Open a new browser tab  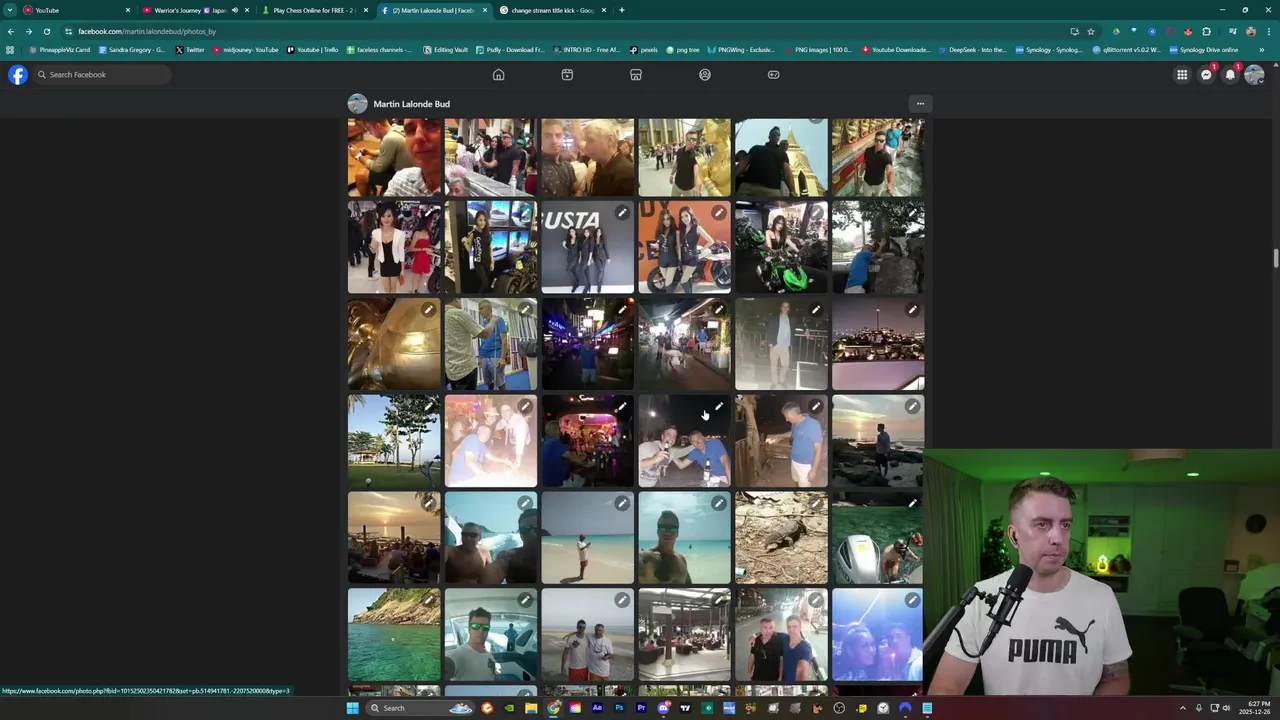click(x=621, y=10)
